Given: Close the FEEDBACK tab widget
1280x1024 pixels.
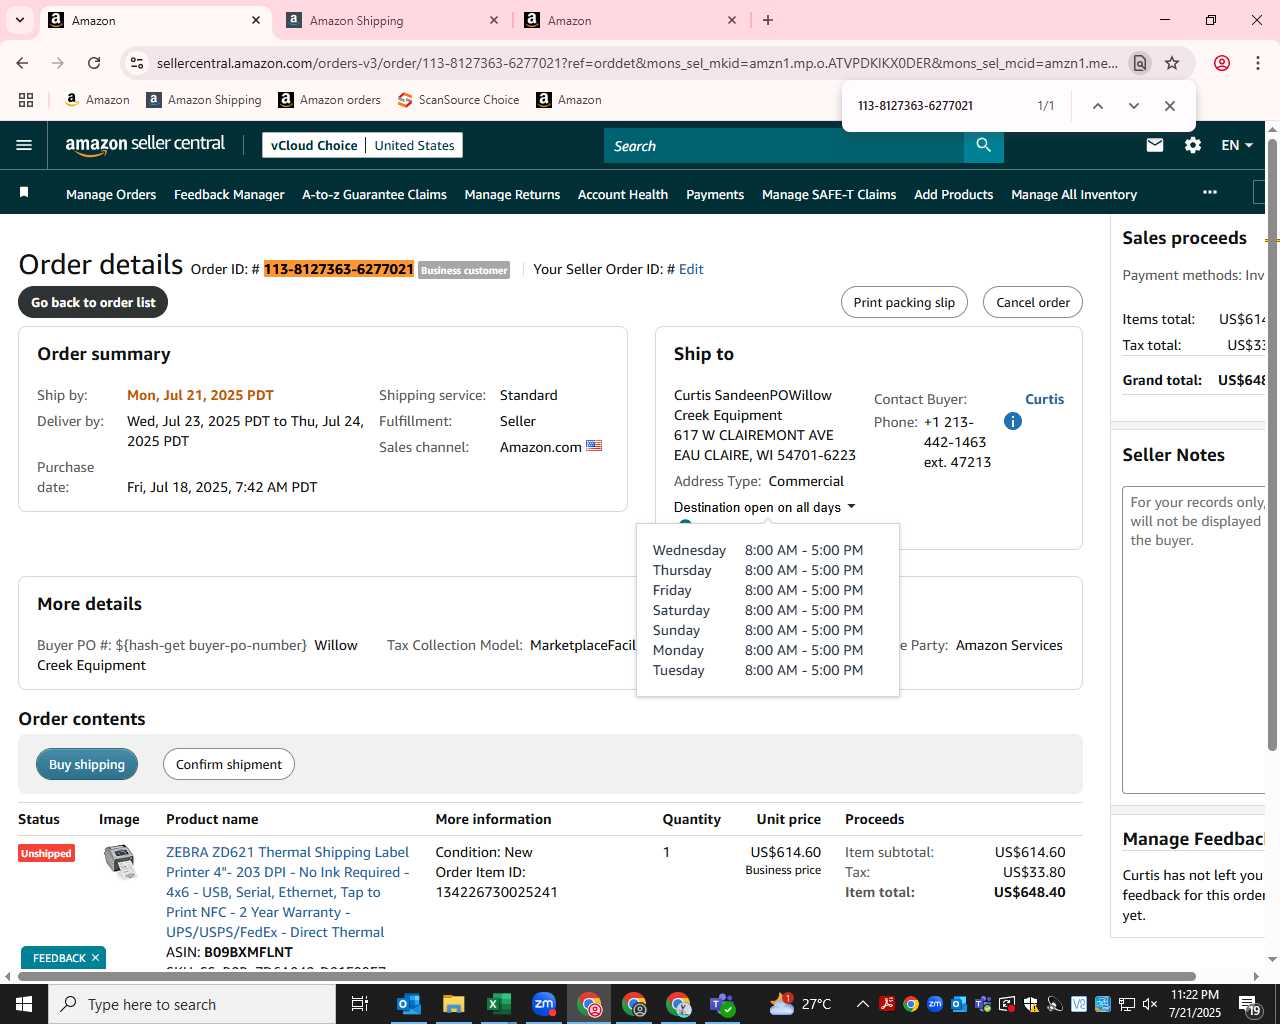Looking at the screenshot, I should pyautogui.click(x=95, y=958).
